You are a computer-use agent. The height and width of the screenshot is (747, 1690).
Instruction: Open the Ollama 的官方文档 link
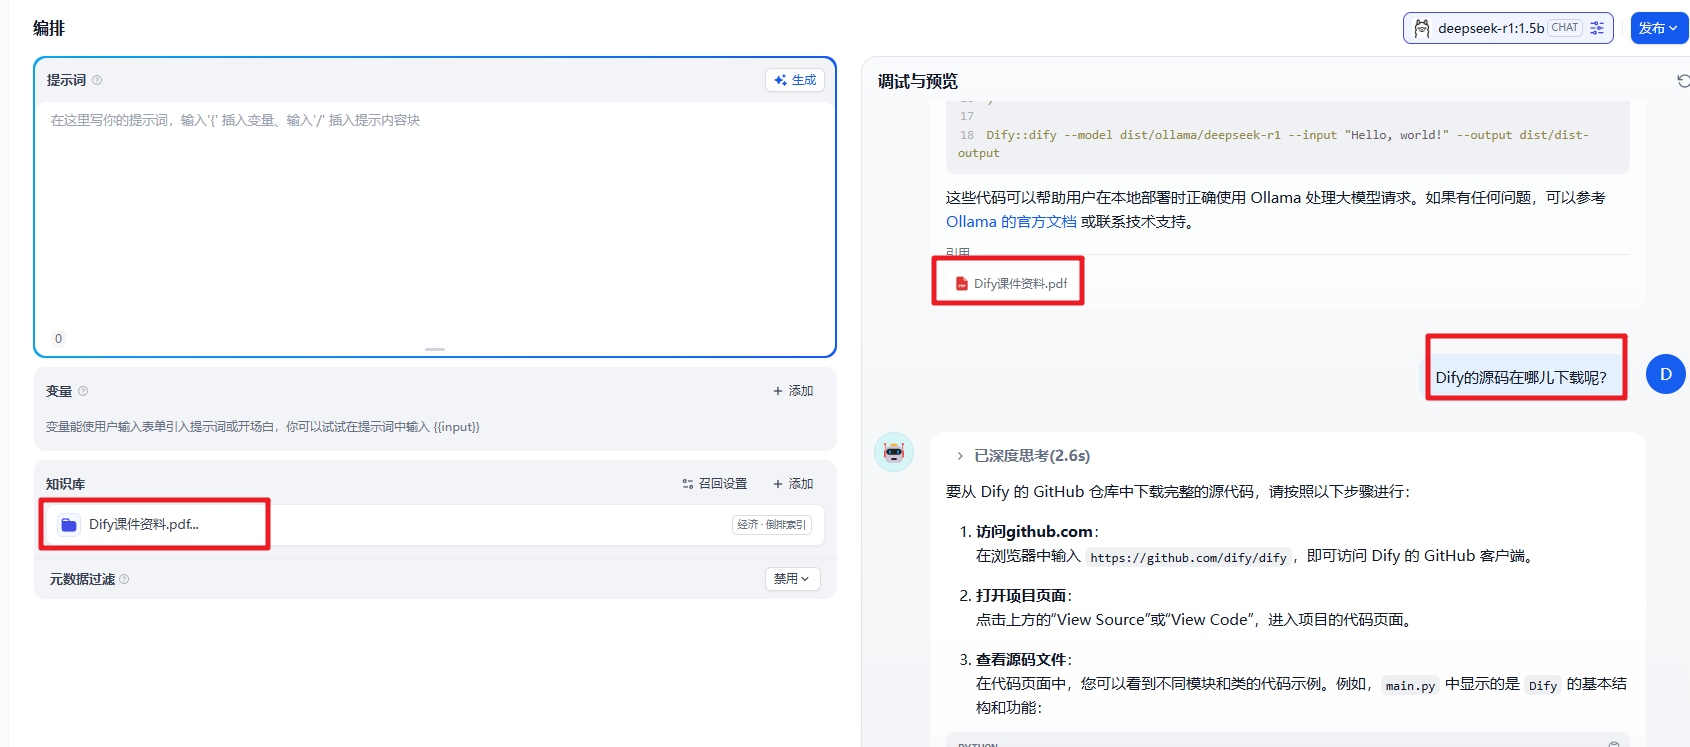coord(1011,222)
